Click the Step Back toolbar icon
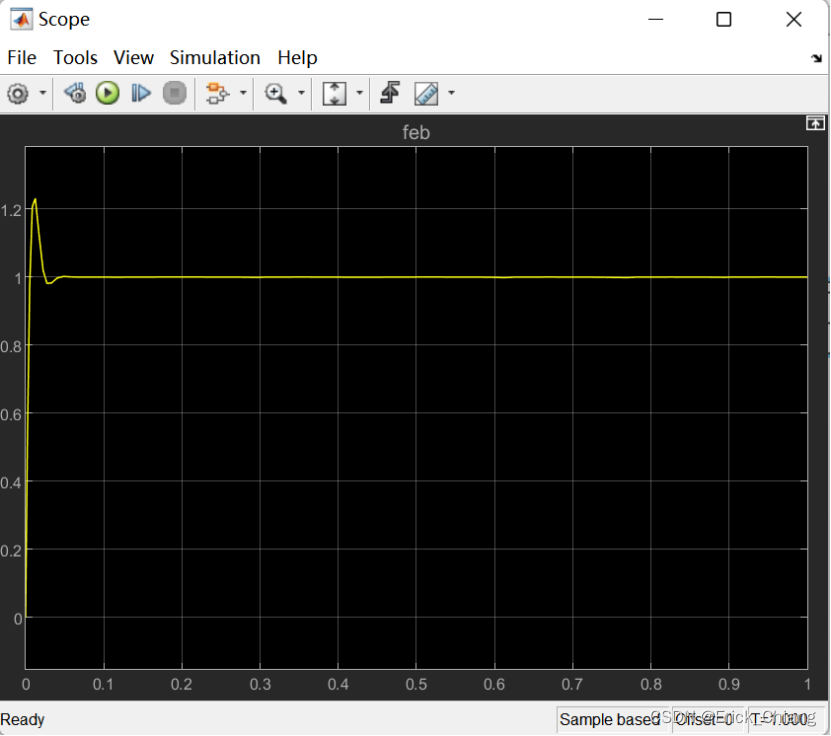This screenshot has width=831, height=736. point(75,93)
